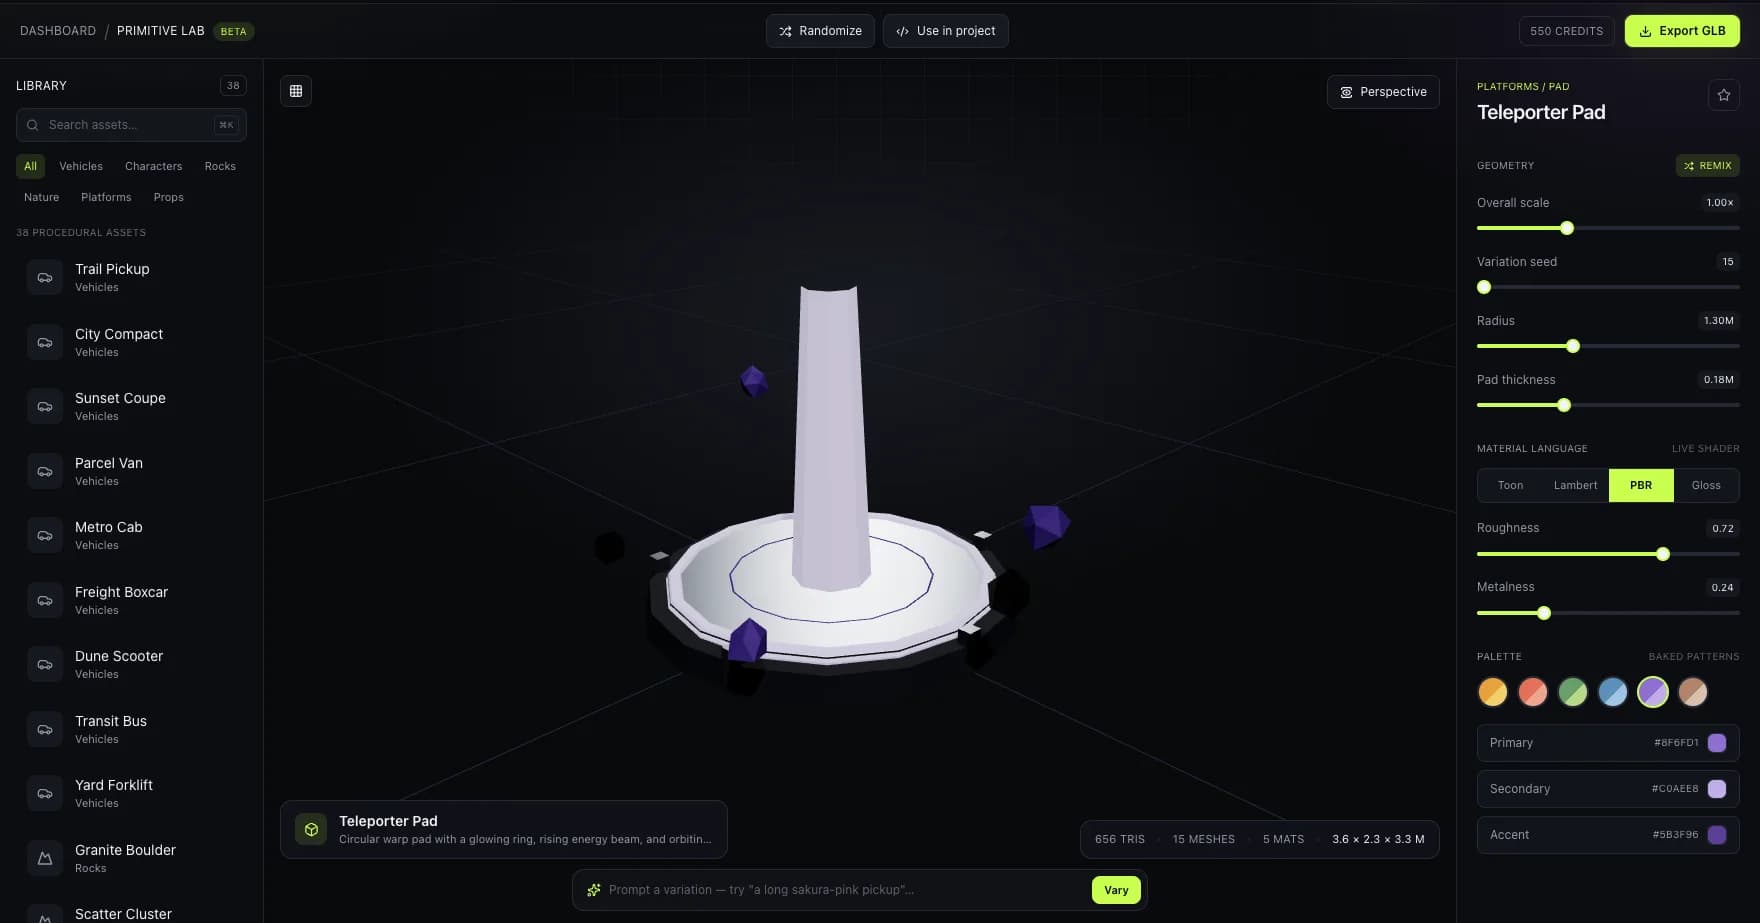Click the 550 Credits badge
This screenshot has height=923, width=1760.
coord(1566,31)
